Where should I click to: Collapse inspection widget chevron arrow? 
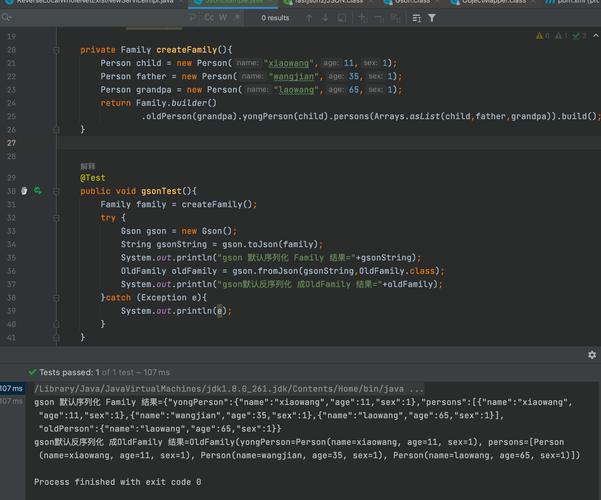tap(596, 36)
